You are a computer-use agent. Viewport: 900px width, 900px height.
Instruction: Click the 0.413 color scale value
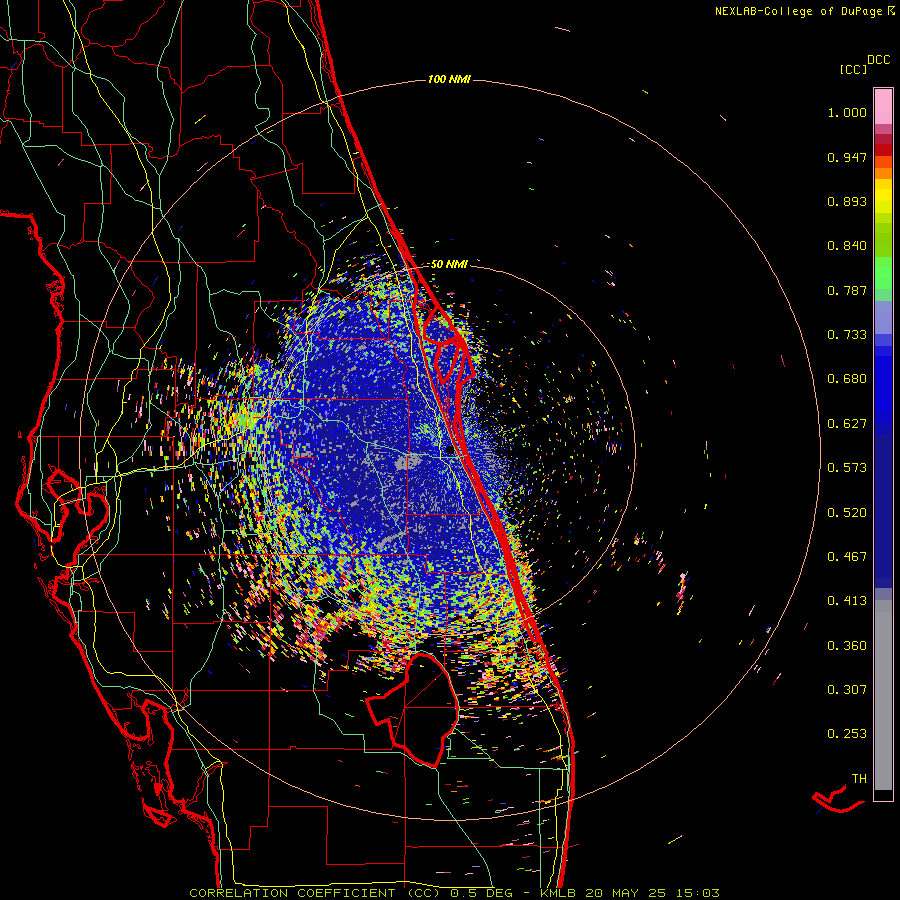847,601
